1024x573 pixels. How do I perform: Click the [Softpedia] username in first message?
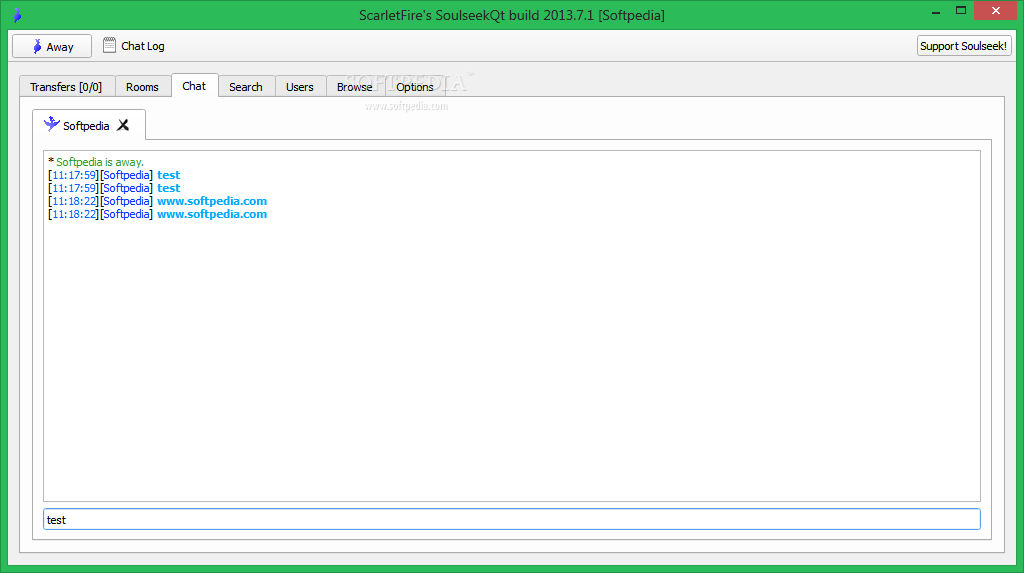[127, 175]
